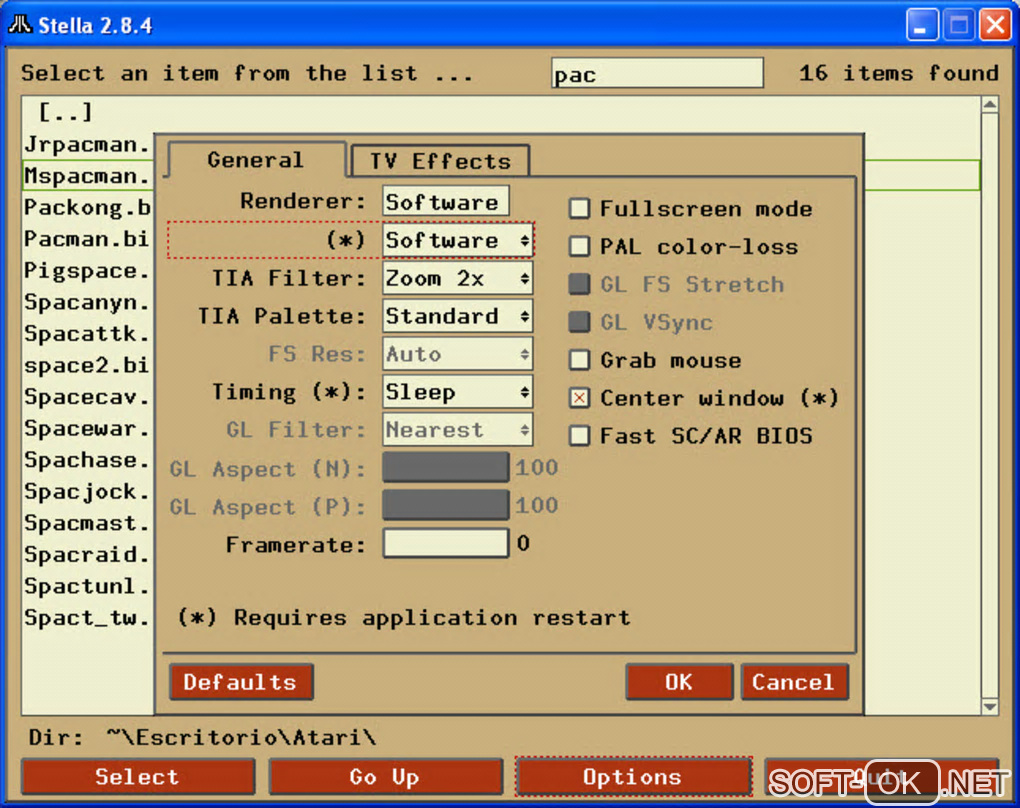
Task: Cancel the video settings dialog
Action: 794,682
